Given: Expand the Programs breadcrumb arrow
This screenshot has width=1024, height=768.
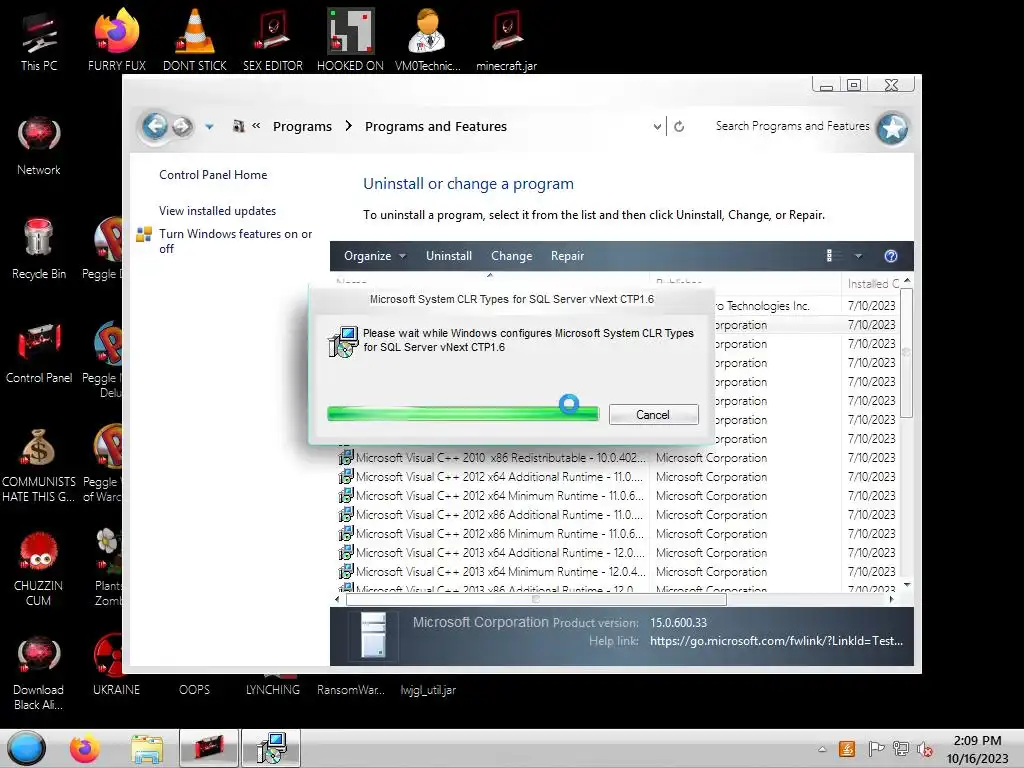Looking at the screenshot, I should [x=349, y=126].
